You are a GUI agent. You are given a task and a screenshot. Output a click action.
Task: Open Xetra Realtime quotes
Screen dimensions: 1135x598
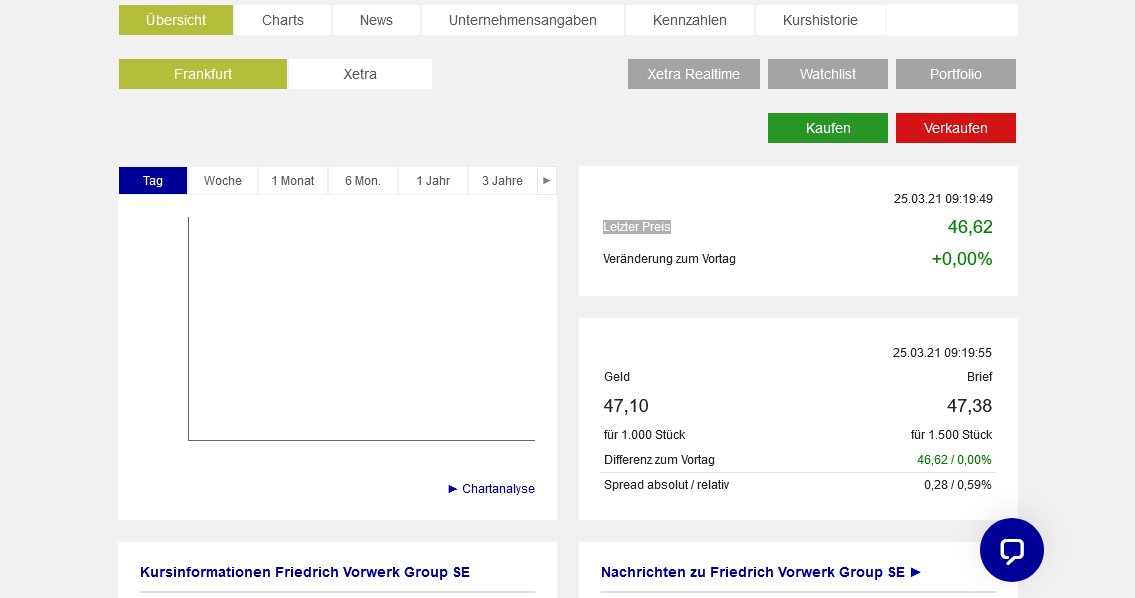click(x=693, y=73)
